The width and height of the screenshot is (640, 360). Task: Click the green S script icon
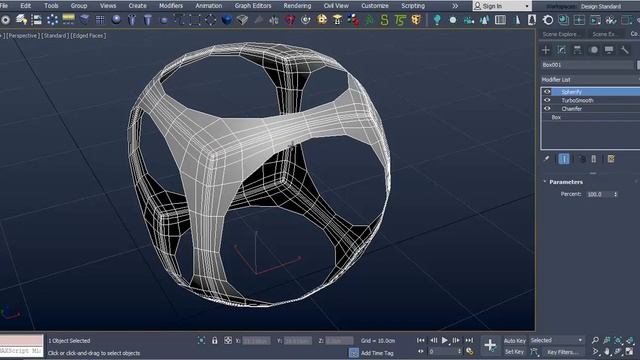[384, 20]
